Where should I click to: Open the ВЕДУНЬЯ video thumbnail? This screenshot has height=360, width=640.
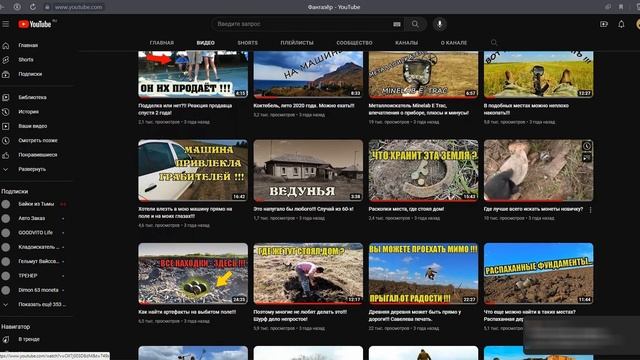coord(308,170)
